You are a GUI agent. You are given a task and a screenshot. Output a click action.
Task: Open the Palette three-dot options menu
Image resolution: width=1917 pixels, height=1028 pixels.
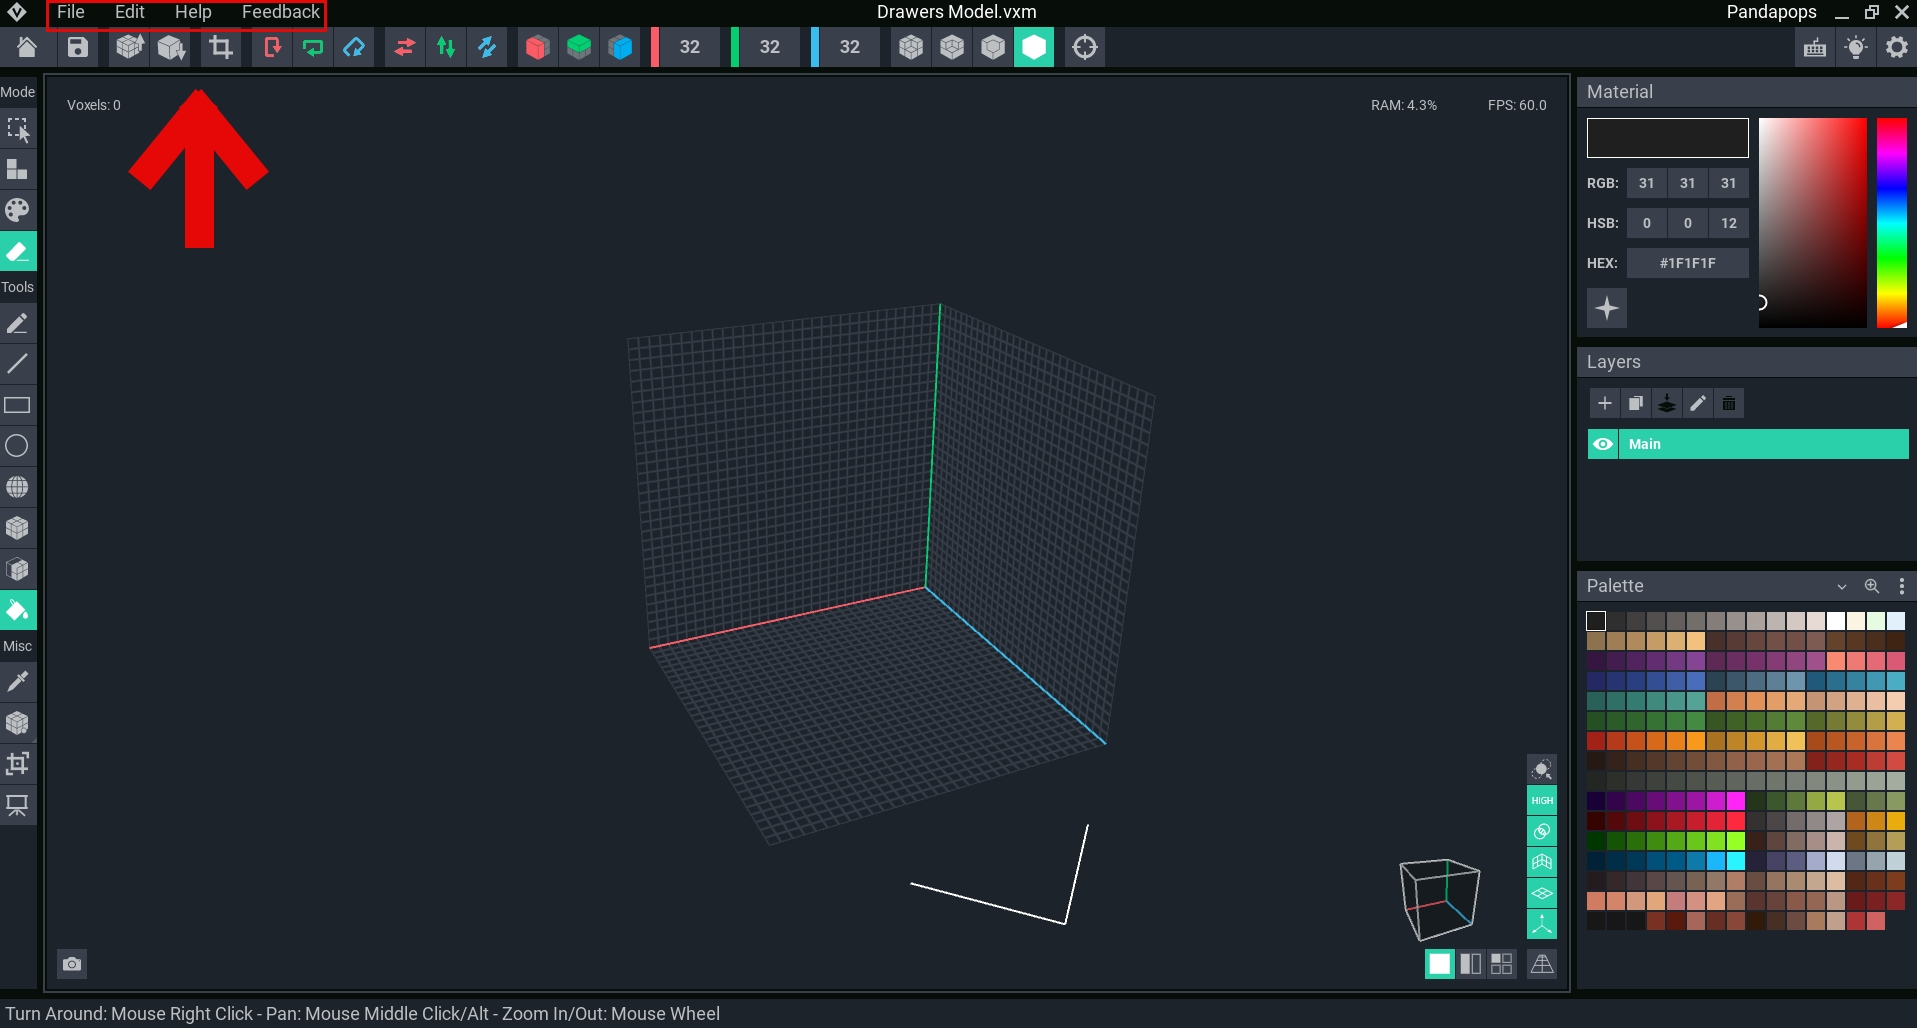pos(1901,586)
